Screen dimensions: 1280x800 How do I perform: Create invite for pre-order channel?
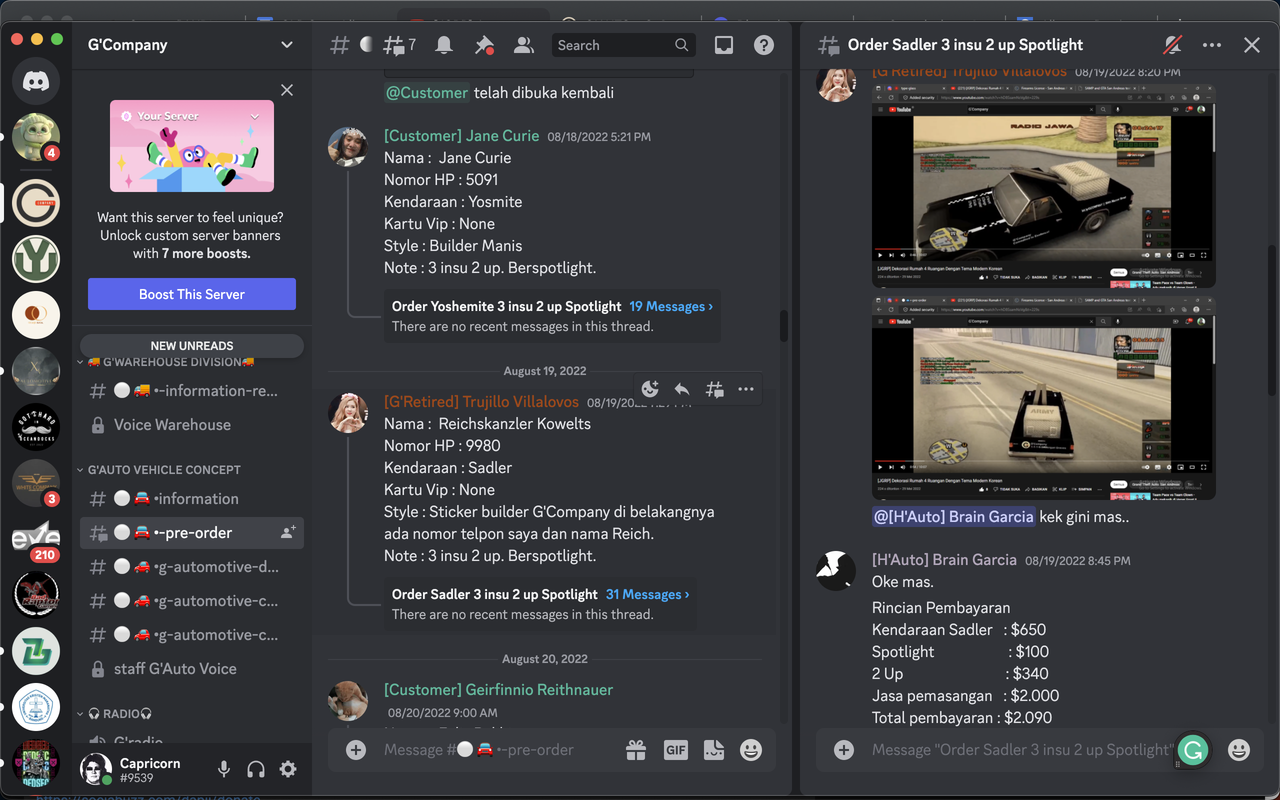(288, 533)
